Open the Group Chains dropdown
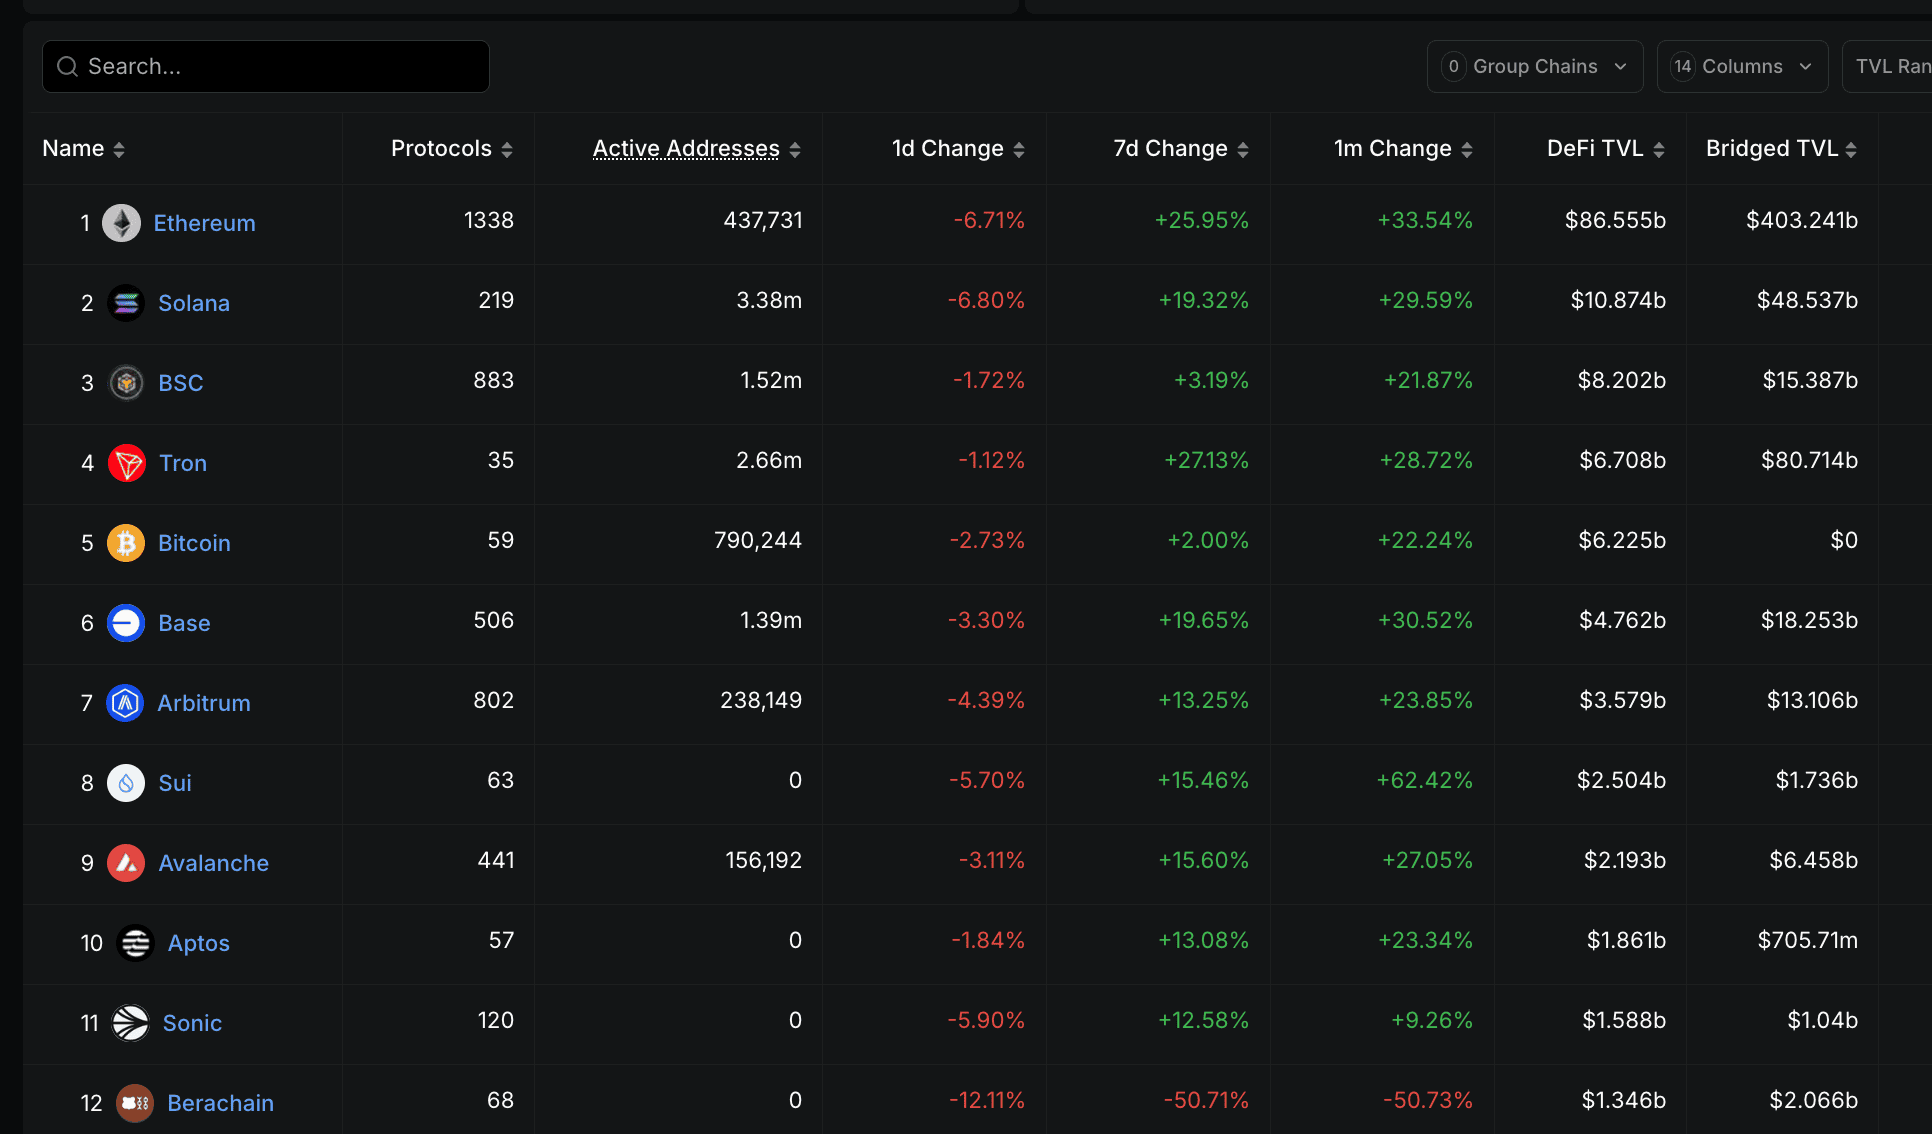 (x=1534, y=66)
